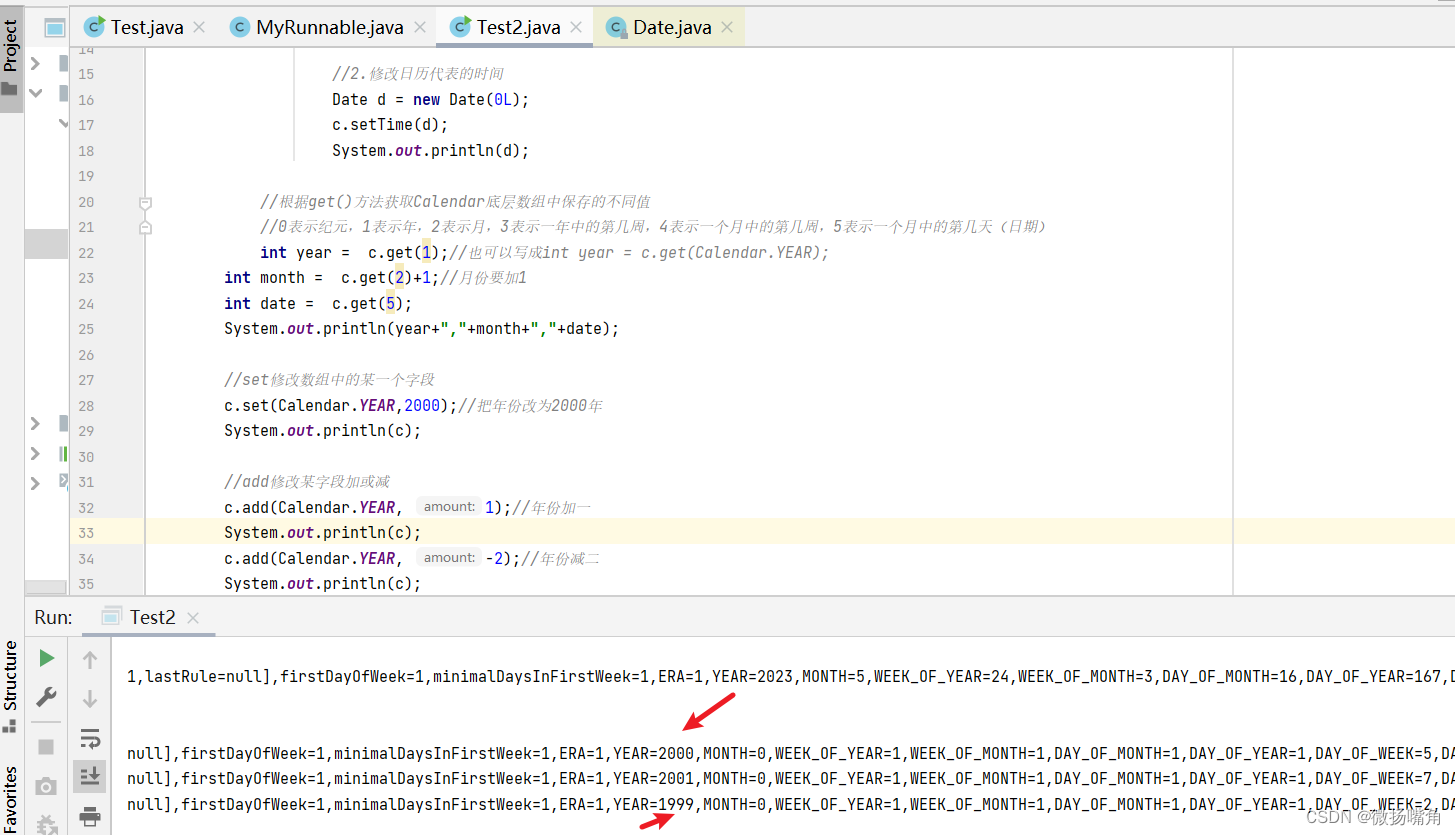Click the amount: hint on line 34
This screenshot has width=1455, height=835.
(x=448, y=558)
